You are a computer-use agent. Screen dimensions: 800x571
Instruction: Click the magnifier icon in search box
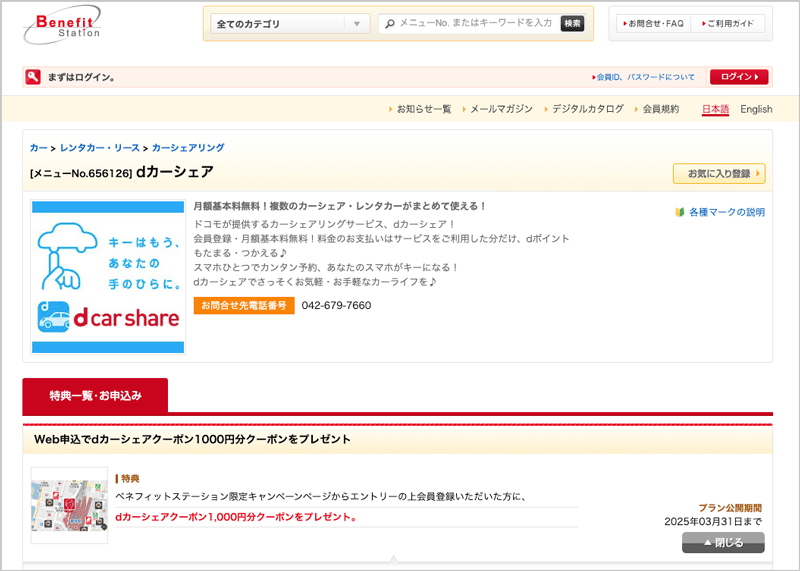point(390,23)
